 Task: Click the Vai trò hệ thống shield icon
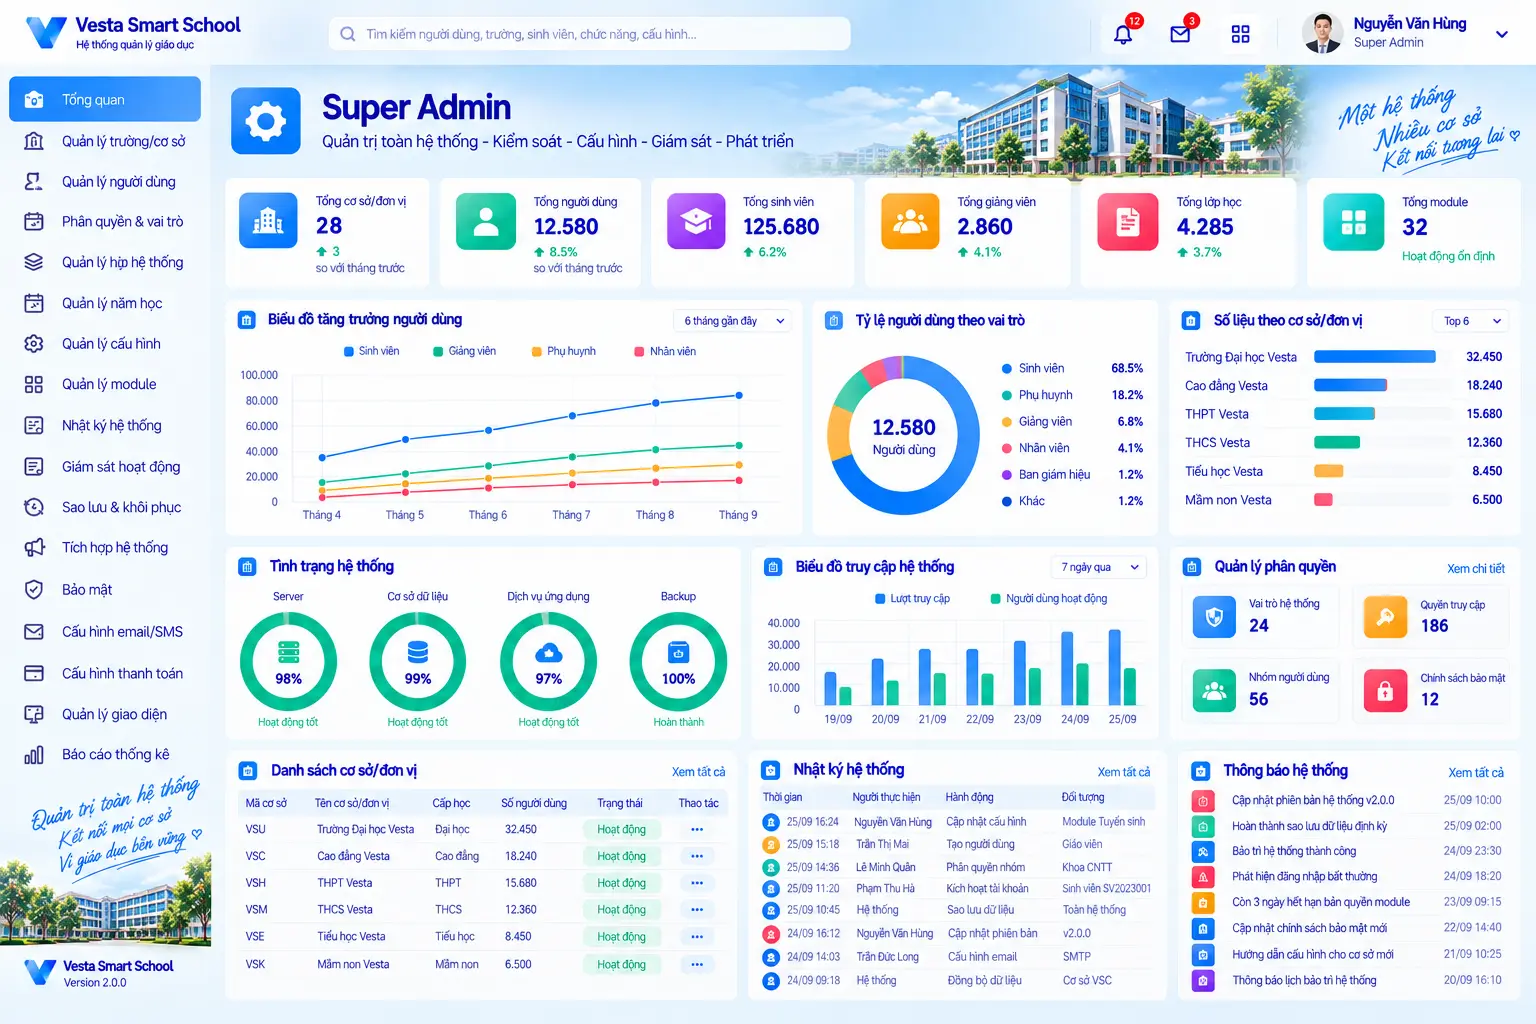click(x=1214, y=616)
